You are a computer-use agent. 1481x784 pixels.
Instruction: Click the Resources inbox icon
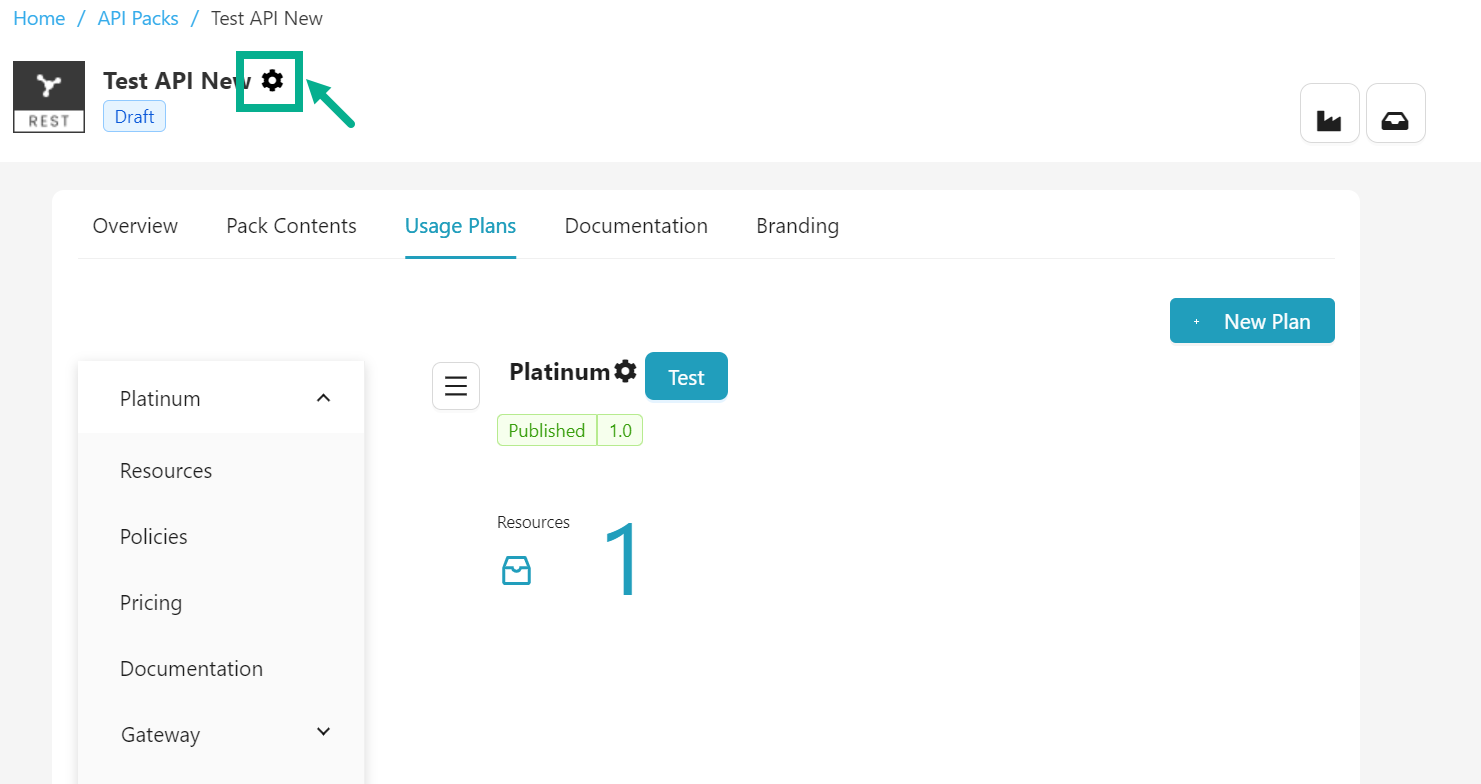pos(516,571)
